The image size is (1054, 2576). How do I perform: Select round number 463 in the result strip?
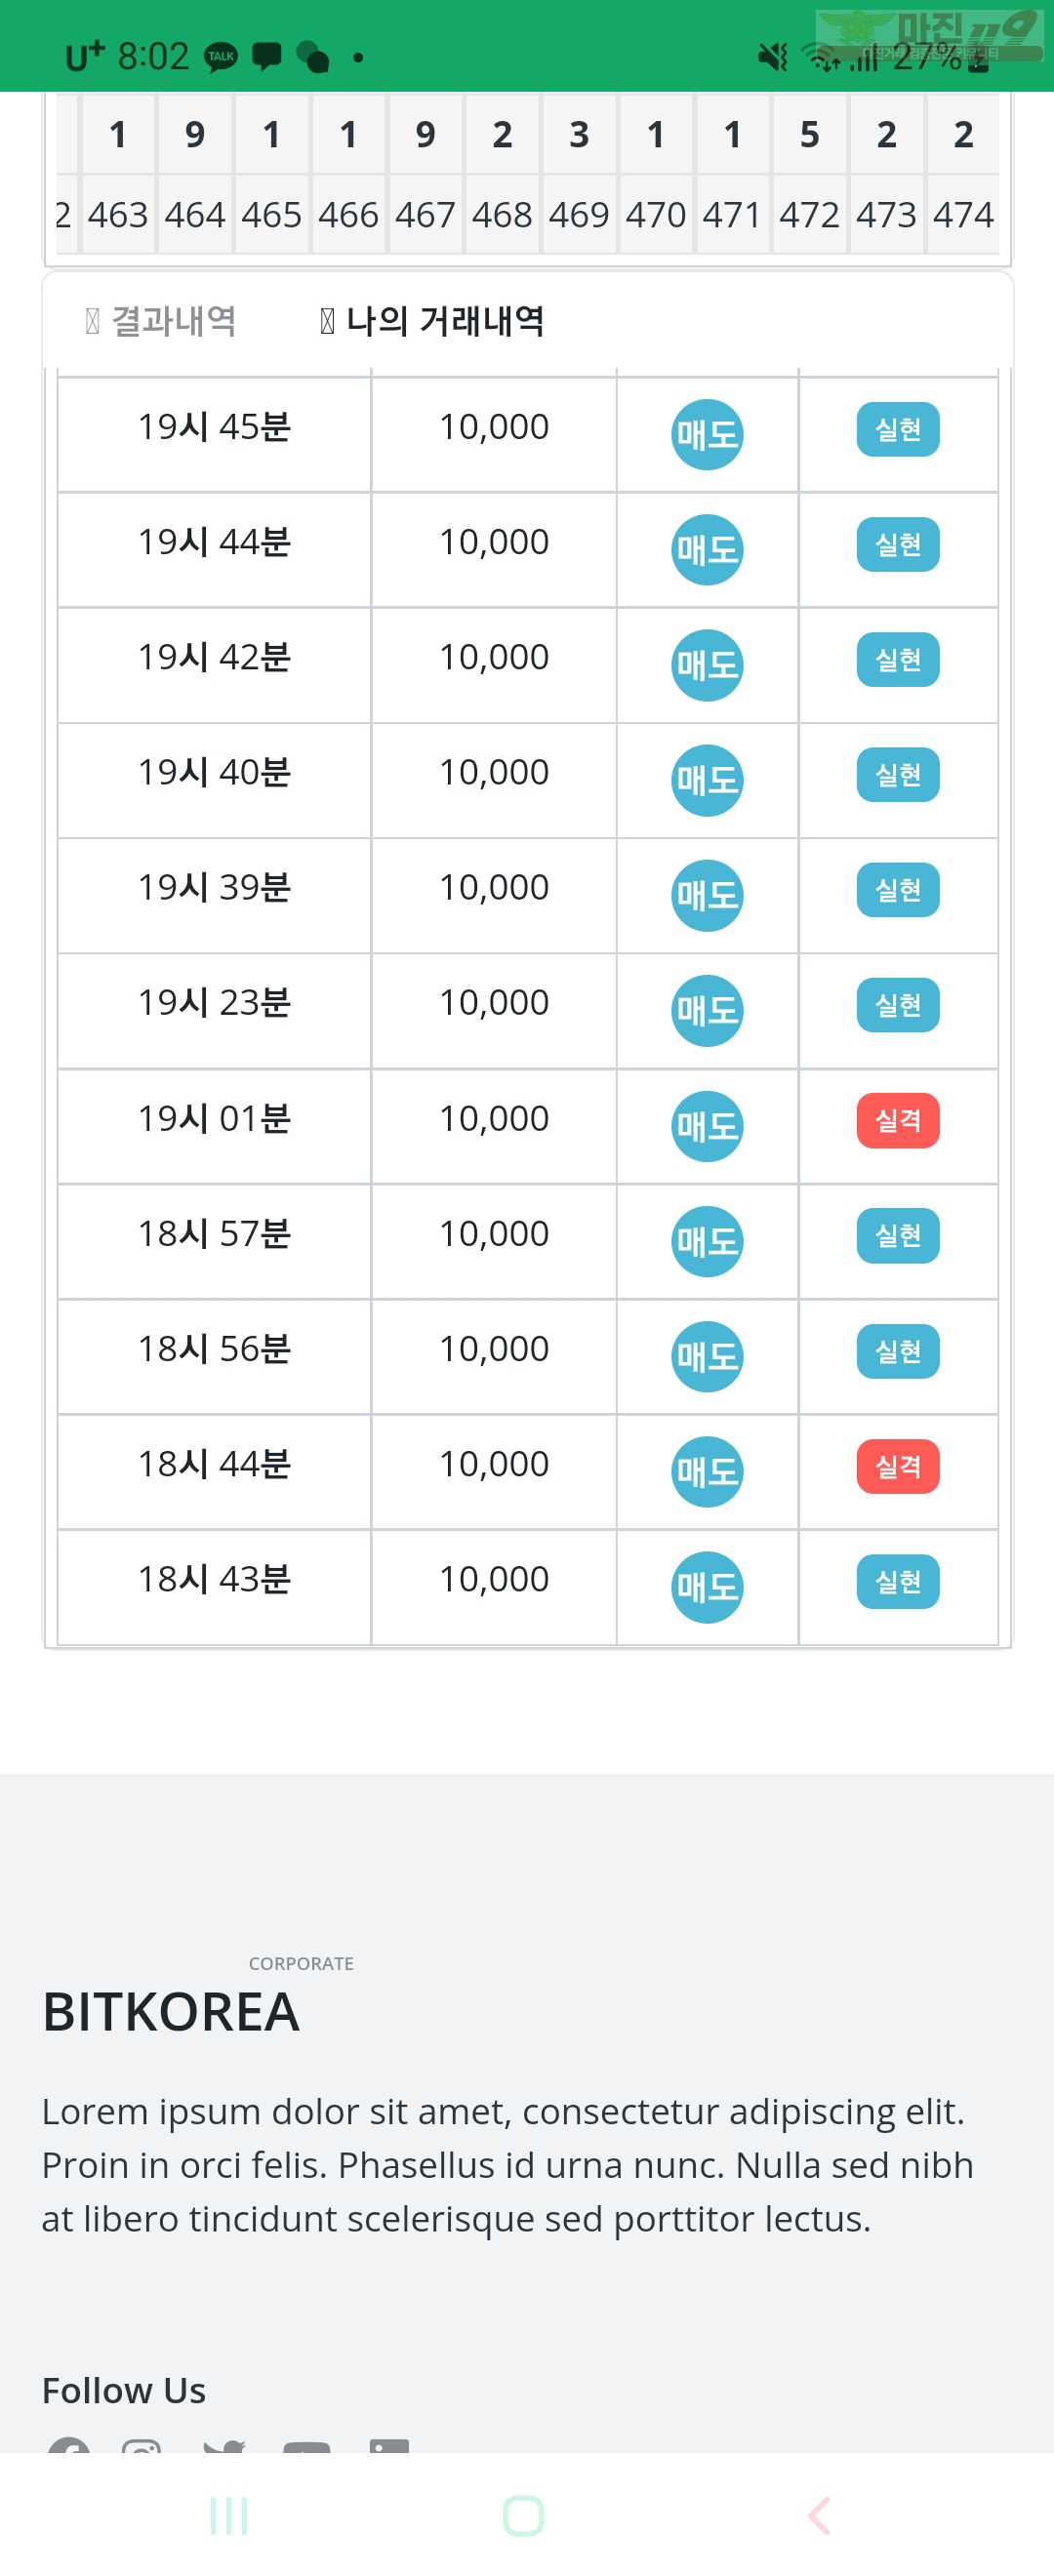click(x=118, y=215)
